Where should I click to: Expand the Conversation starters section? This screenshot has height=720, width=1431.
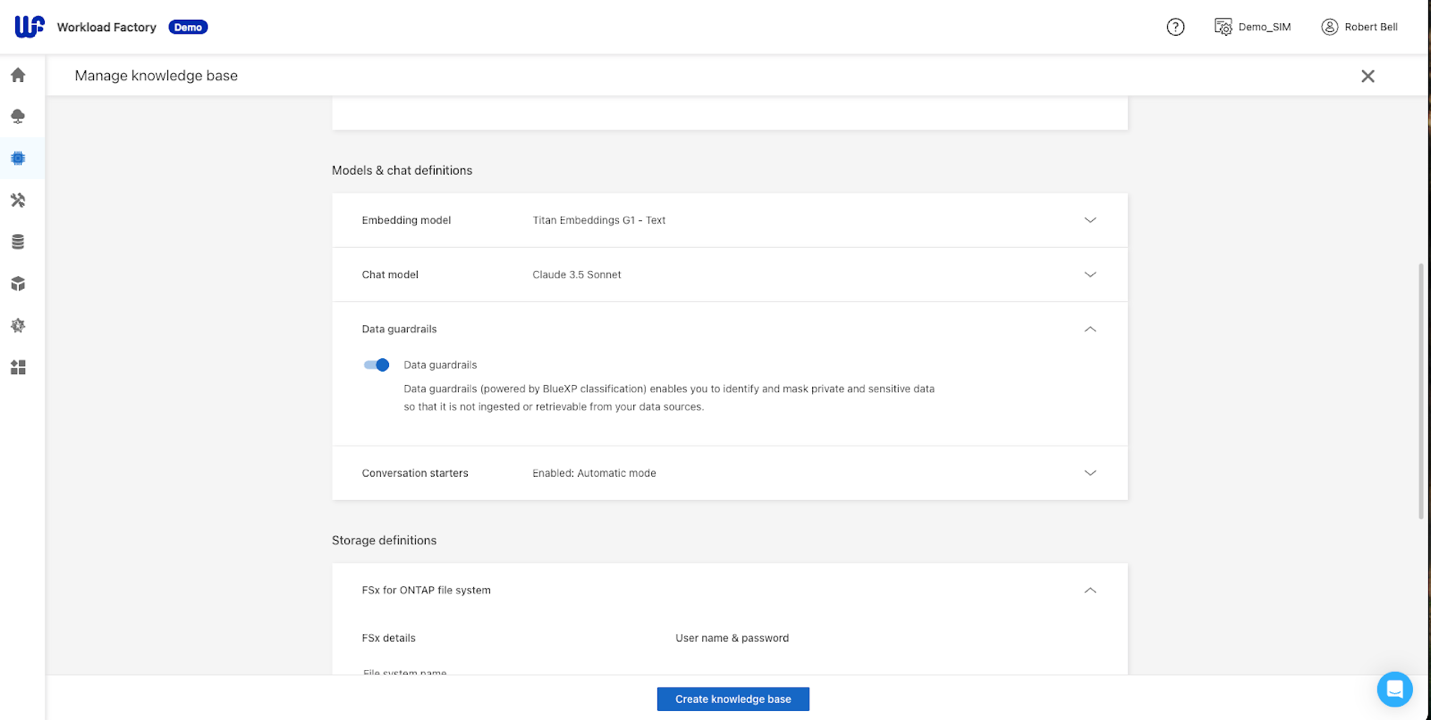(x=1090, y=473)
